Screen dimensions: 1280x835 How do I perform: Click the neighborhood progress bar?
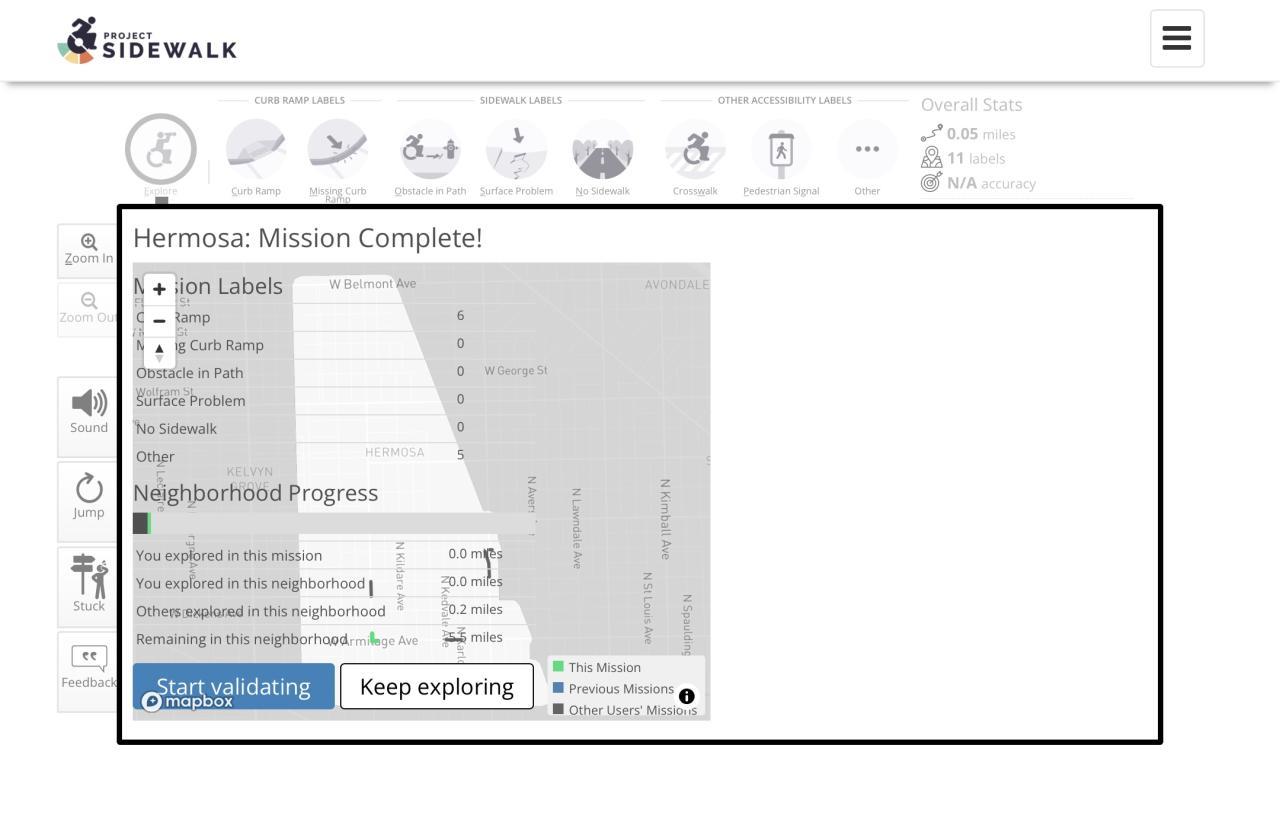334,523
